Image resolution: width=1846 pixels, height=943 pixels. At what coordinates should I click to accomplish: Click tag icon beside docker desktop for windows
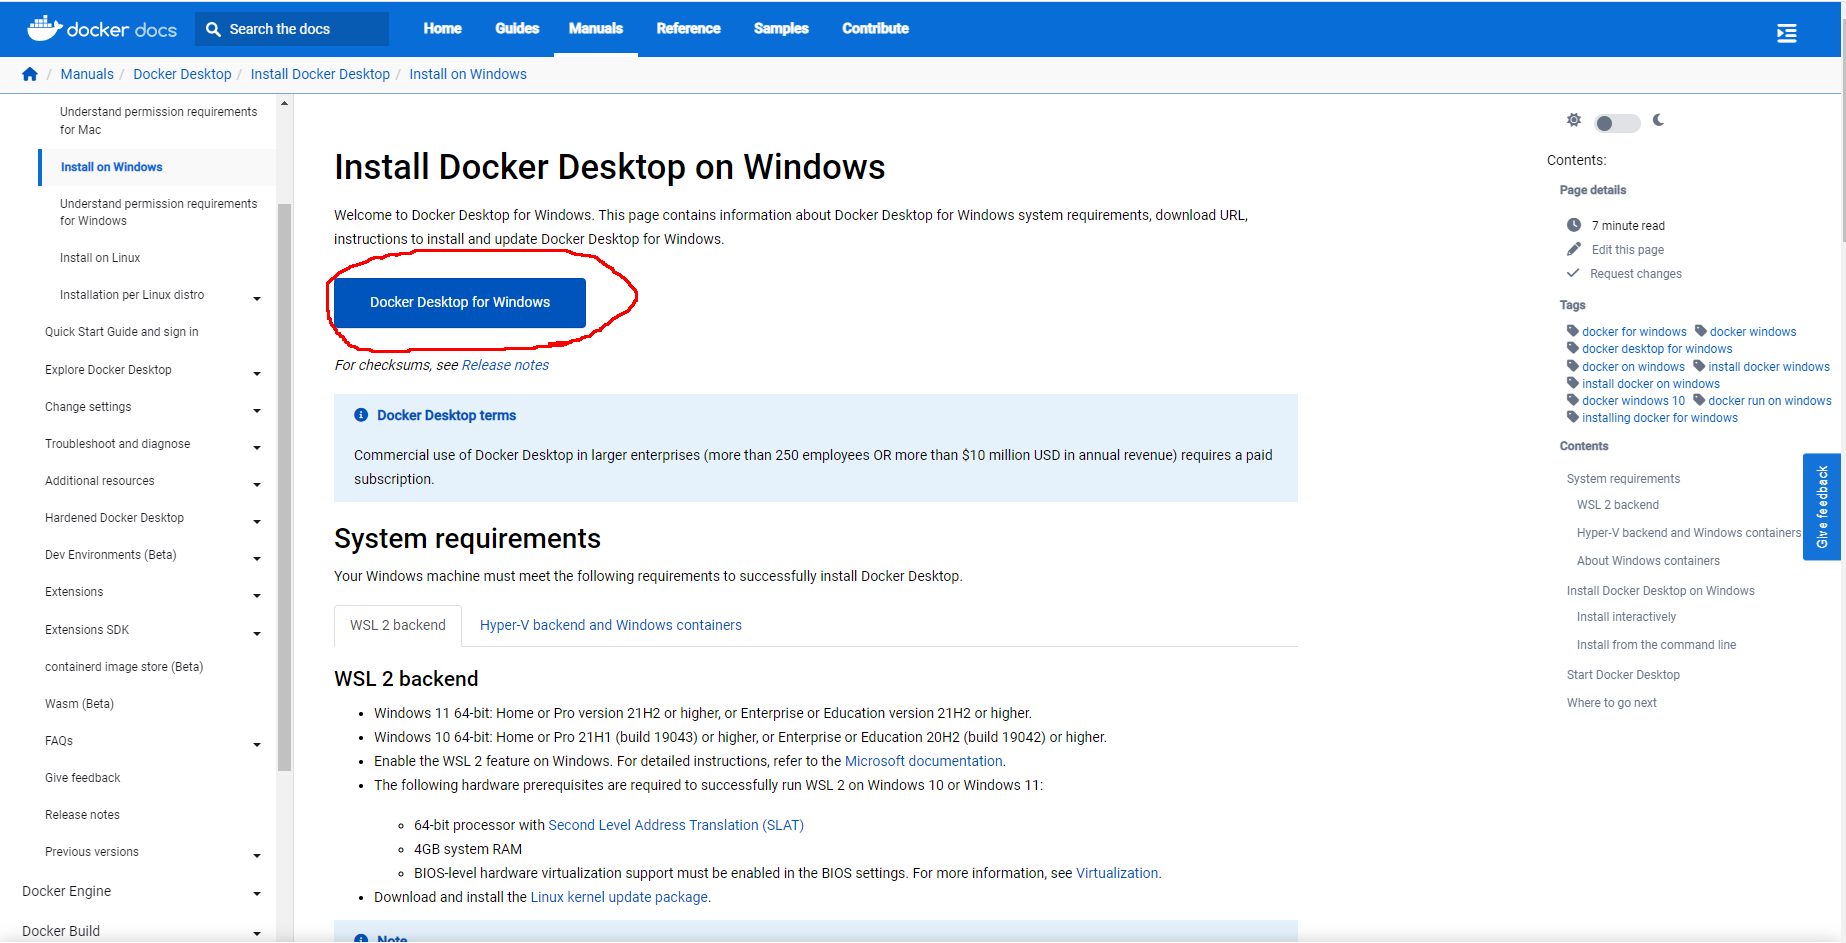click(x=1573, y=348)
